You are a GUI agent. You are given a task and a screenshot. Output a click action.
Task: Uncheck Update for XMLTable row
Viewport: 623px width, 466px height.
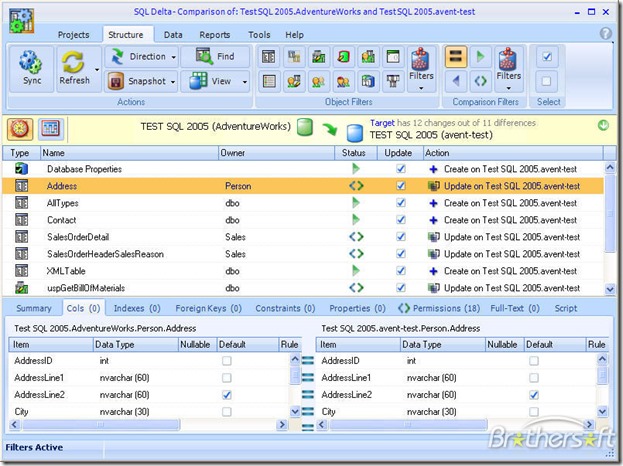(400, 271)
